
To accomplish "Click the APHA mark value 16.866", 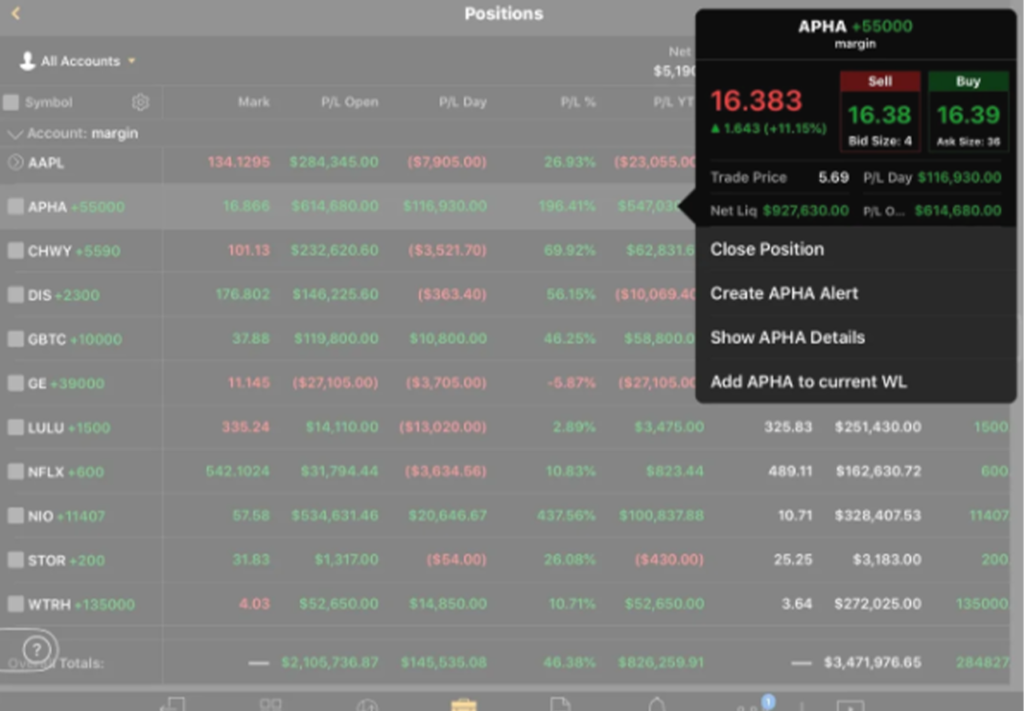I will click(246, 206).
